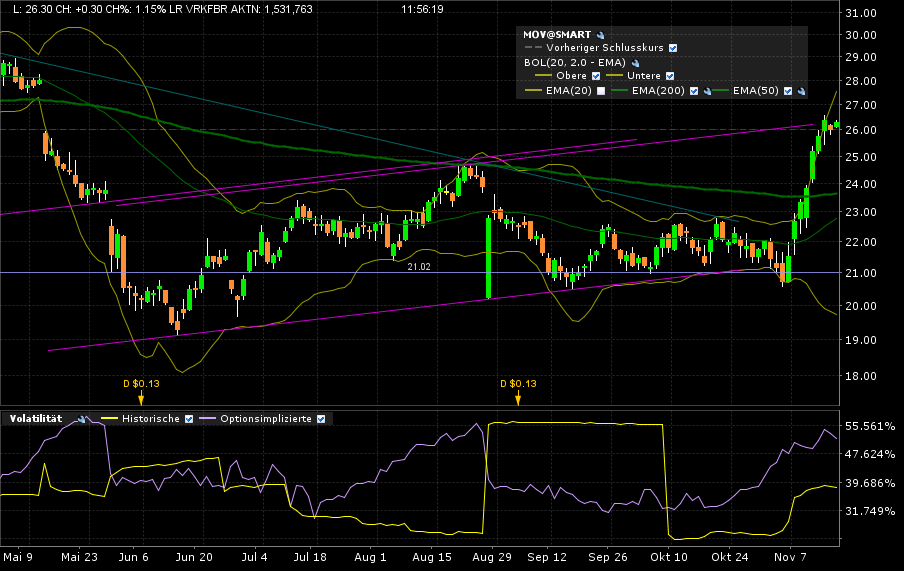Click first D $0.13 dividend arrow marker
The image size is (904, 571).
coord(141,398)
